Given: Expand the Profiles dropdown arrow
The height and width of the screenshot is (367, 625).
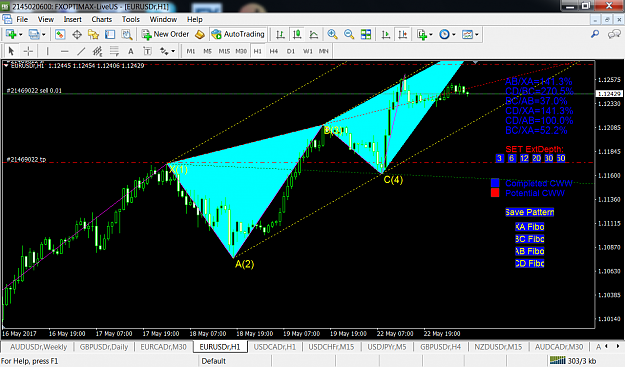Looking at the screenshot, I should click(44, 35).
